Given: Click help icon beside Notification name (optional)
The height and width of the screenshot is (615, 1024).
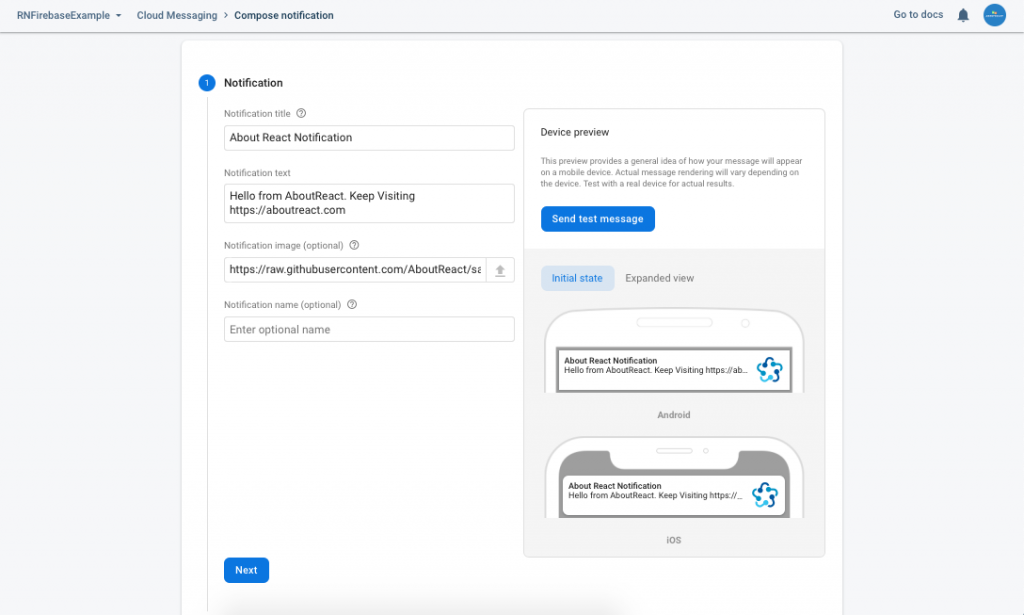Looking at the screenshot, I should click(351, 304).
